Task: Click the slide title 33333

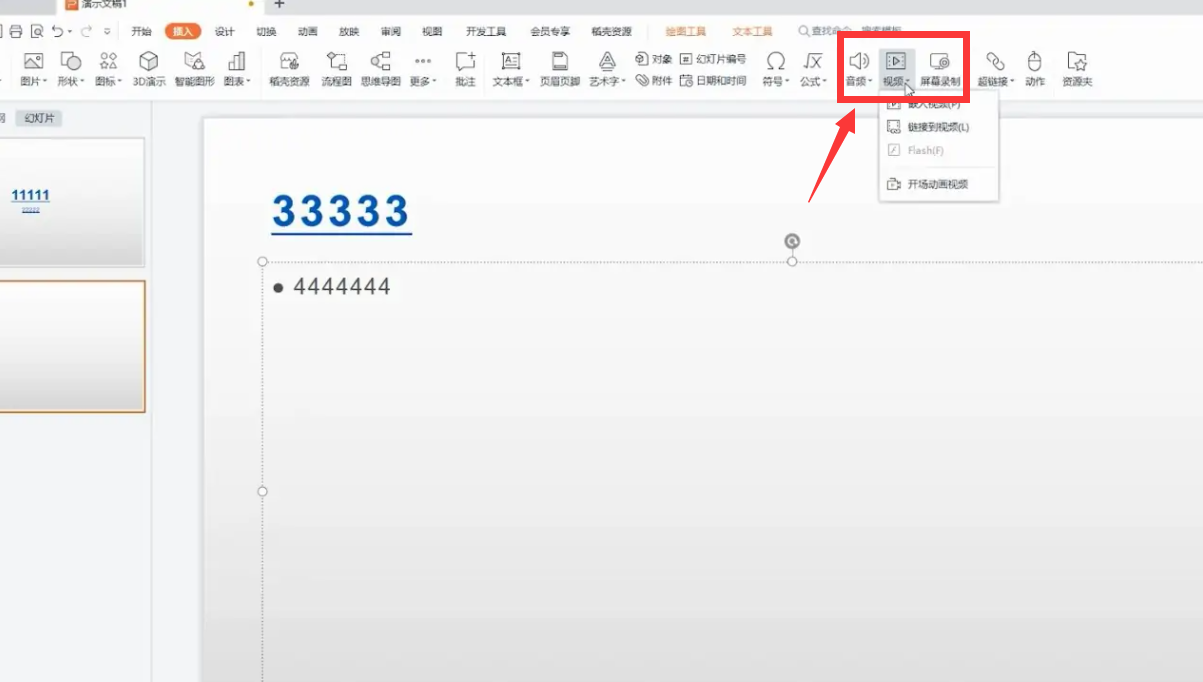Action: point(341,212)
